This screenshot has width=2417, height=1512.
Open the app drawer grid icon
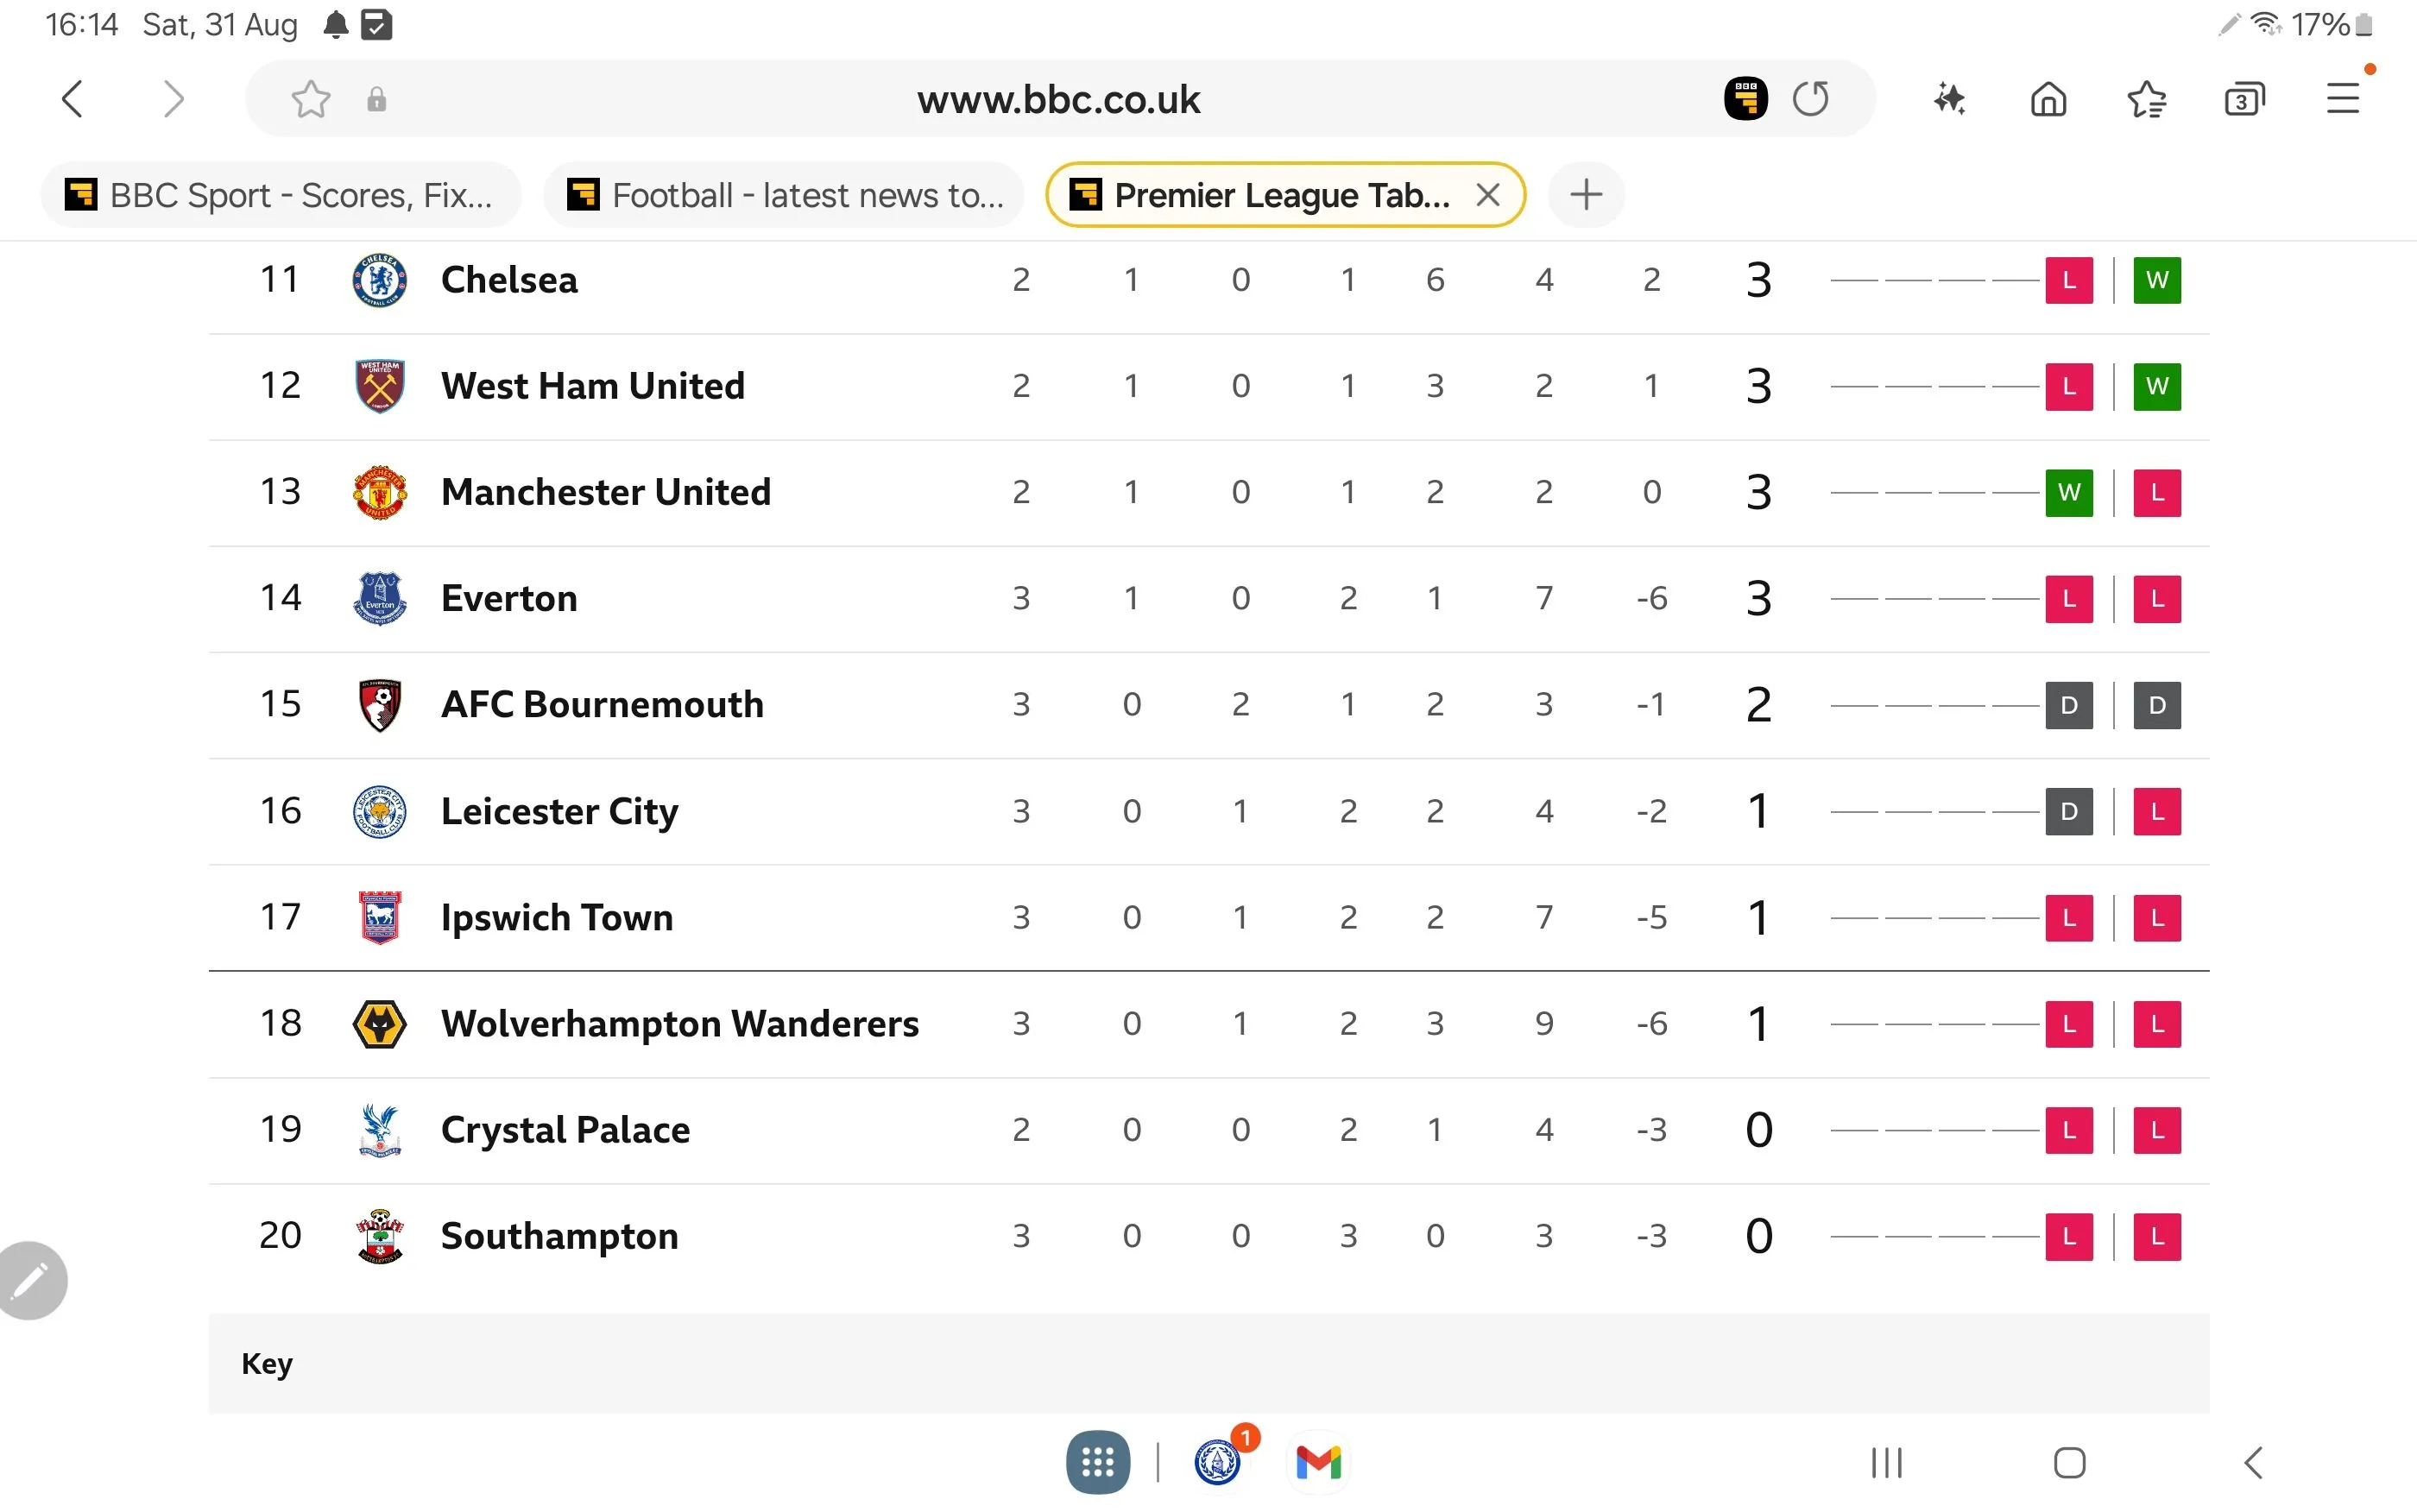[x=1098, y=1462]
